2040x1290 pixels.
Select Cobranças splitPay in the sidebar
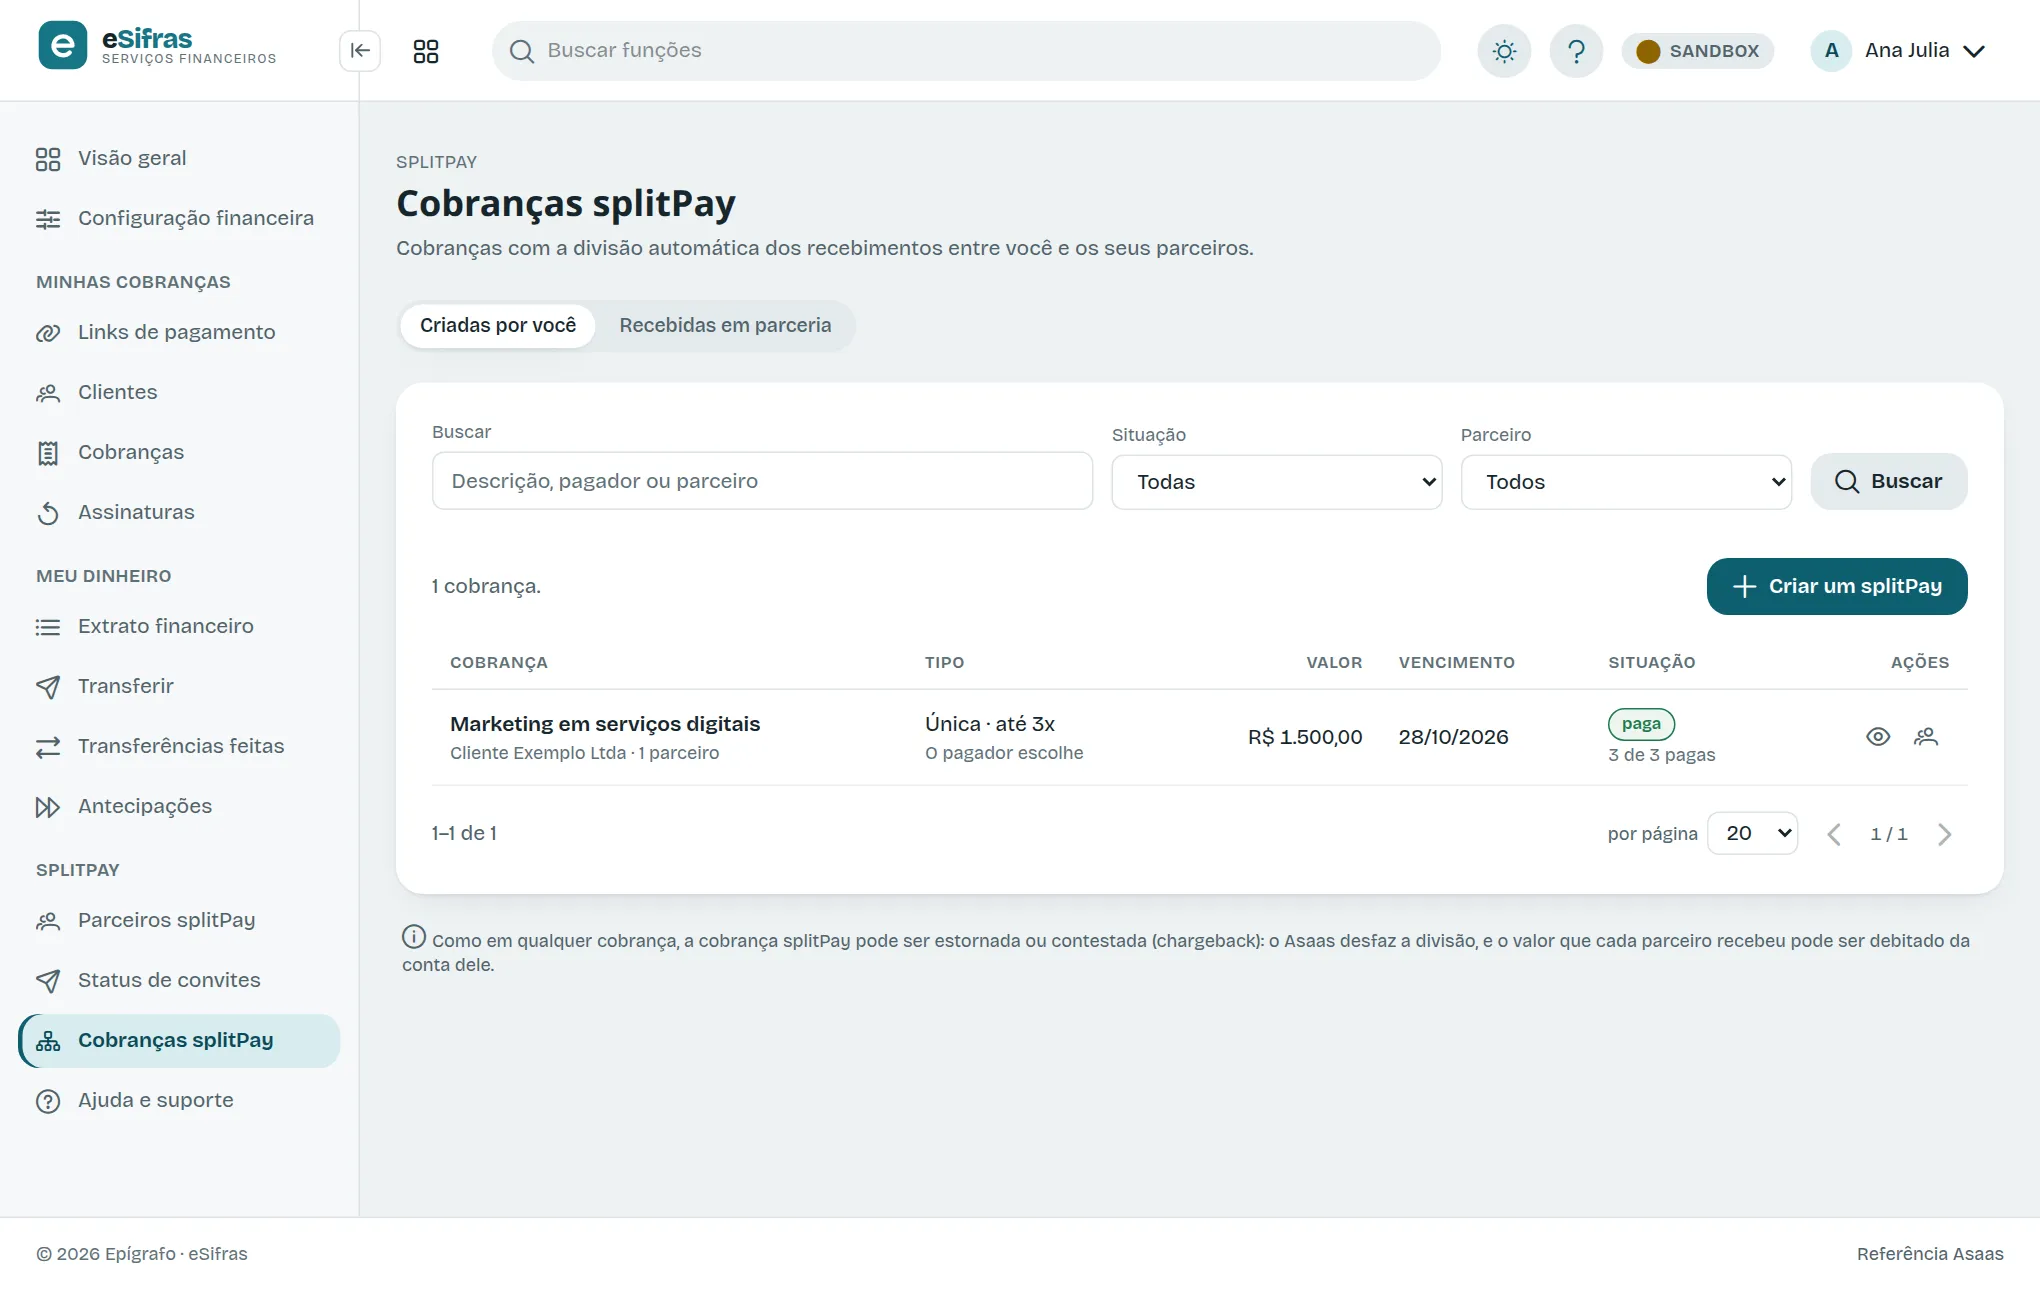(179, 1041)
